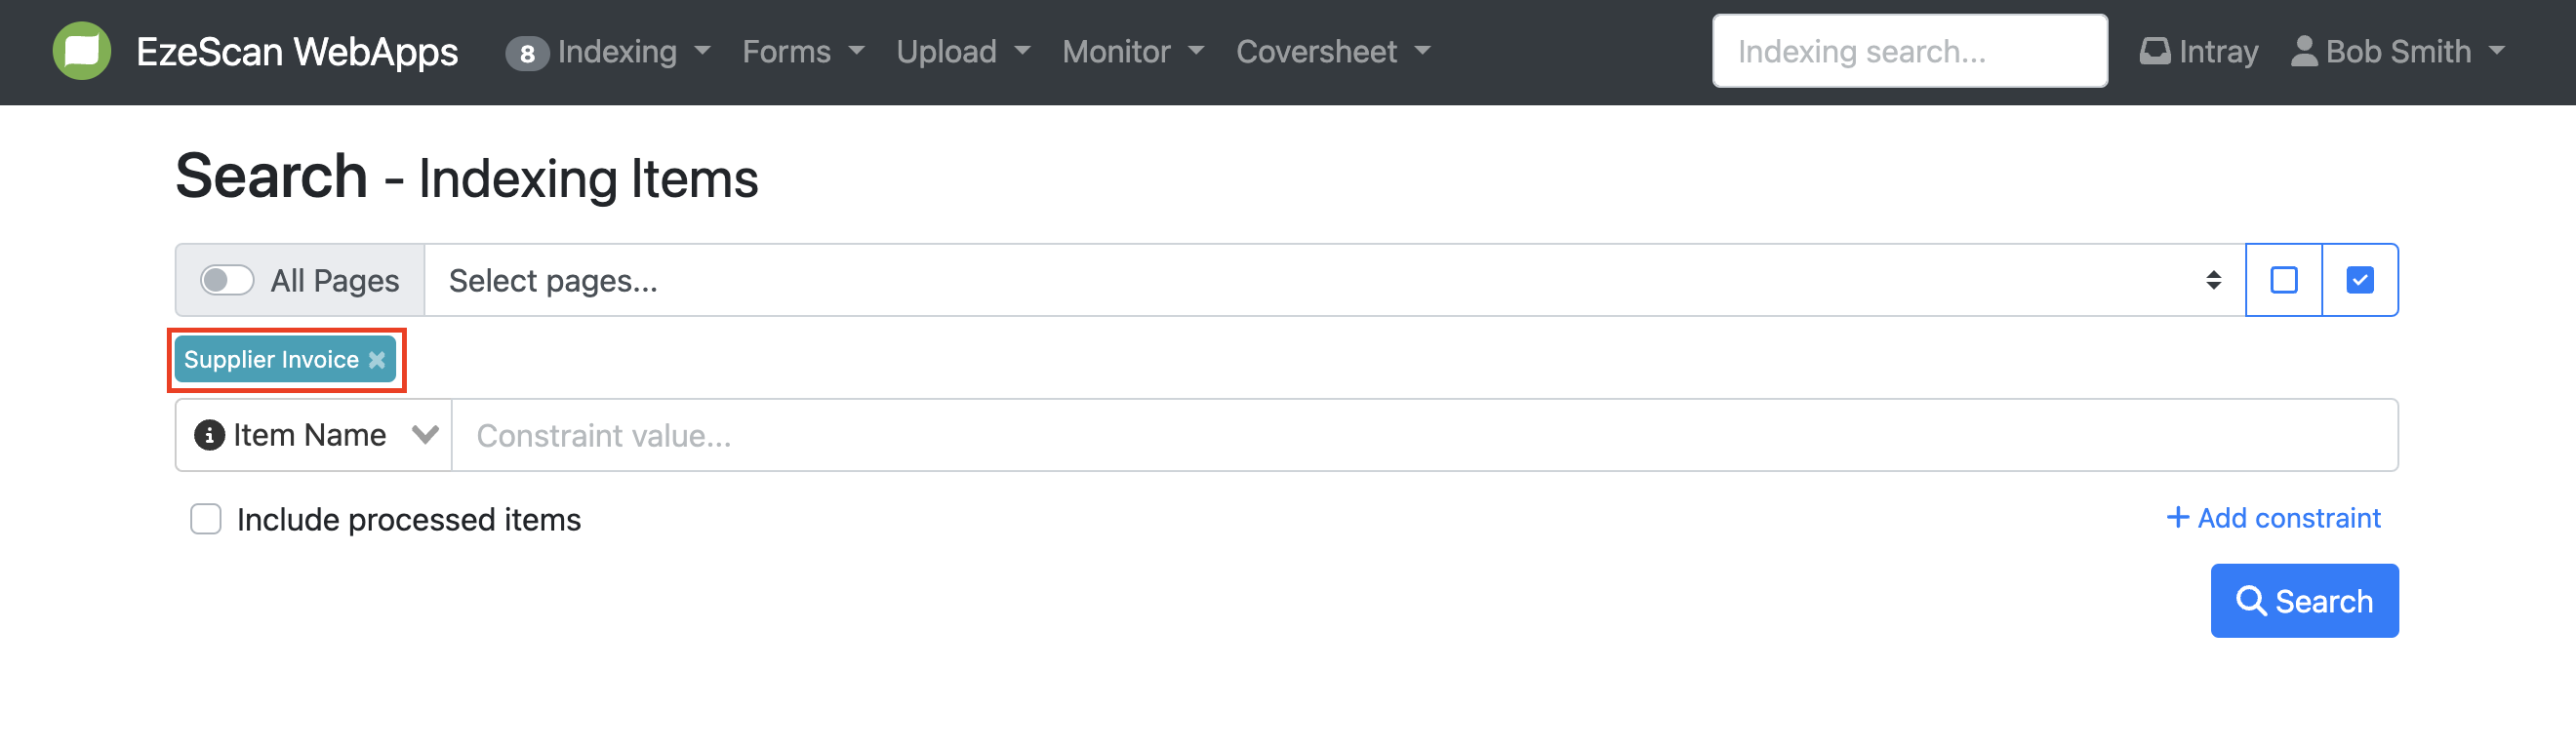2576x749 pixels.
Task: Check Include processed items
Action: [x=206, y=520]
